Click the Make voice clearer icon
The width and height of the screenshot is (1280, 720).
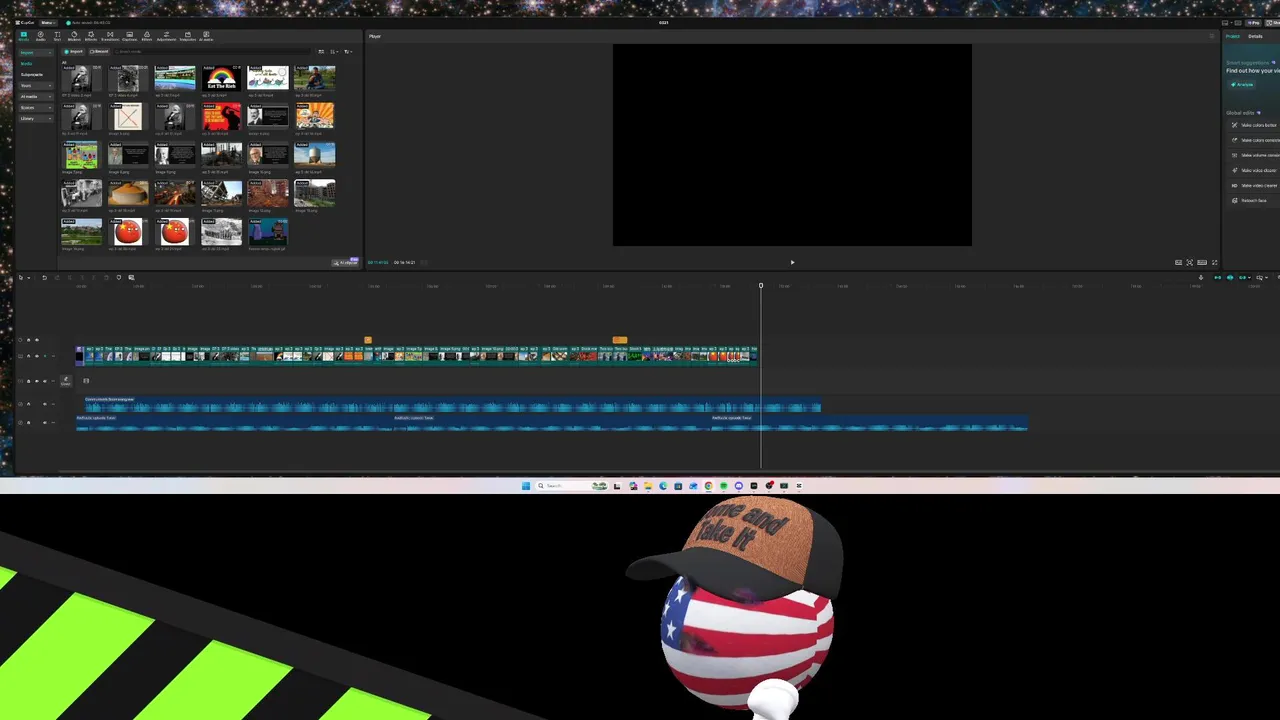coord(1235,170)
